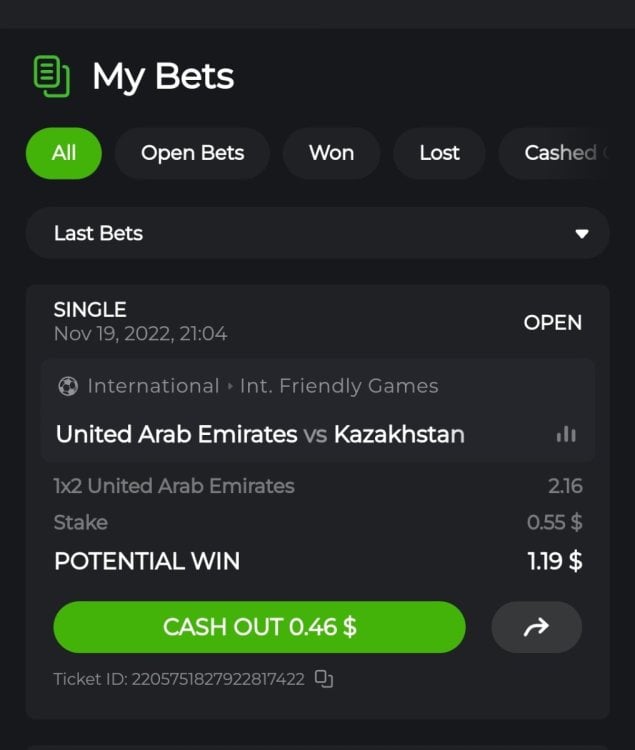Open United Arab Emirates vs Kazakhstan match
Viewport: 635px width, 750px height.
click(260, 434)
